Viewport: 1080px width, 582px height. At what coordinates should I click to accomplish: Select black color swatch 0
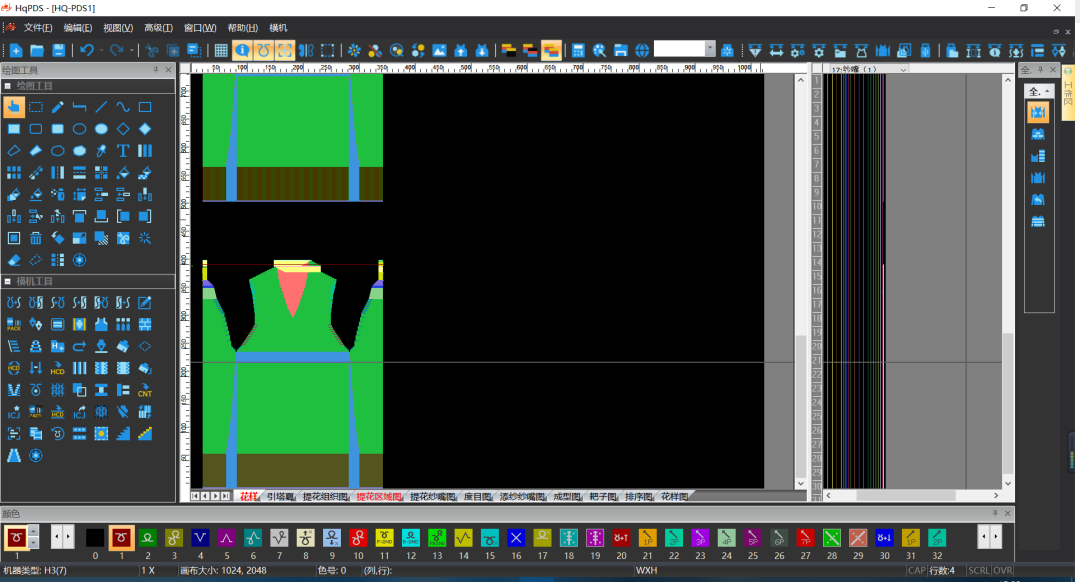coord(95,537)
